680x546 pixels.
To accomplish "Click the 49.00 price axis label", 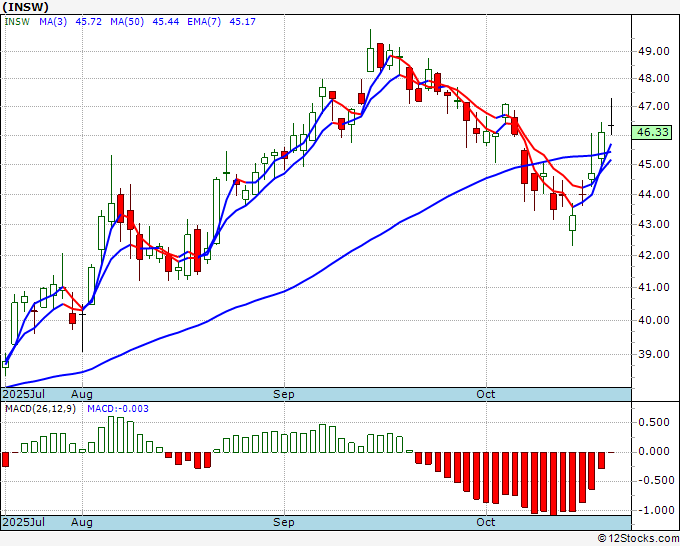I will [x=654, y=51].
